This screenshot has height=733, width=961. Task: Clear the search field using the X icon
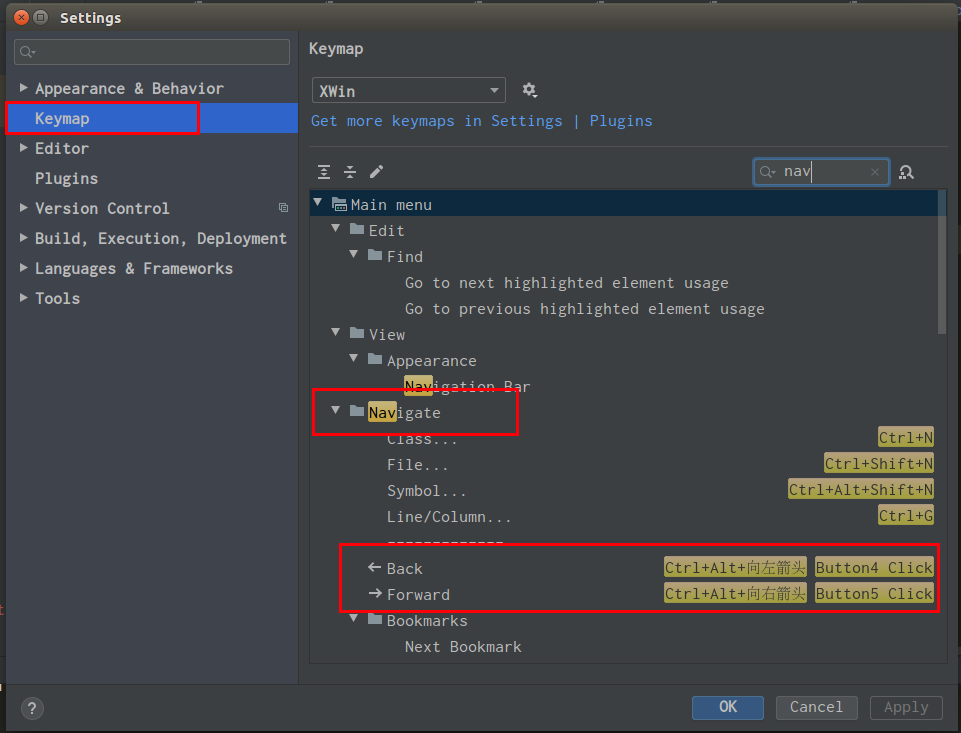(875, 172)
